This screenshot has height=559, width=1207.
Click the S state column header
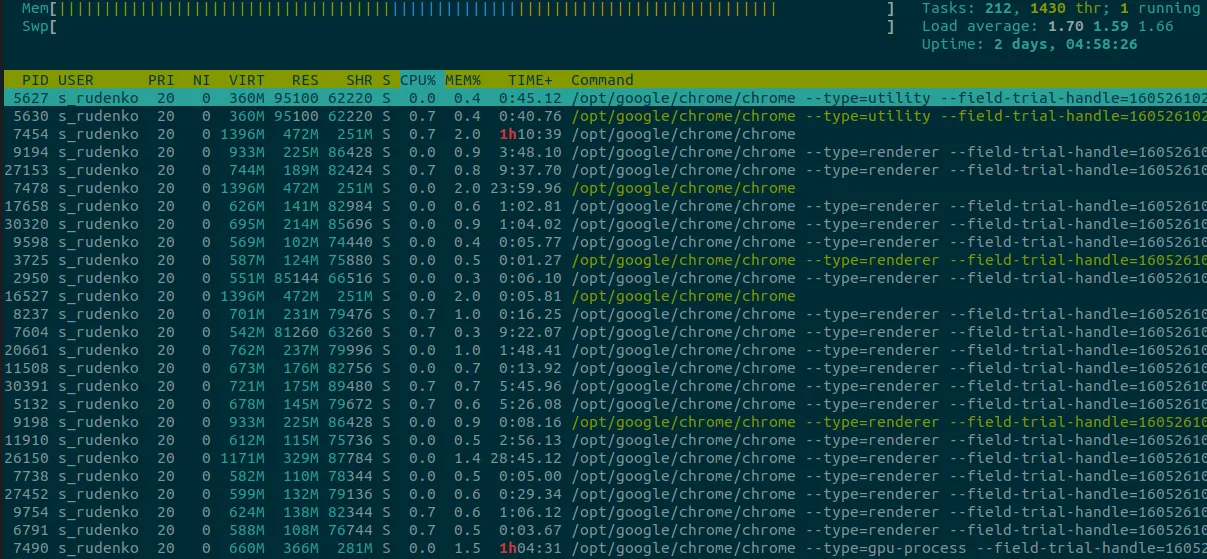(386, 80)
